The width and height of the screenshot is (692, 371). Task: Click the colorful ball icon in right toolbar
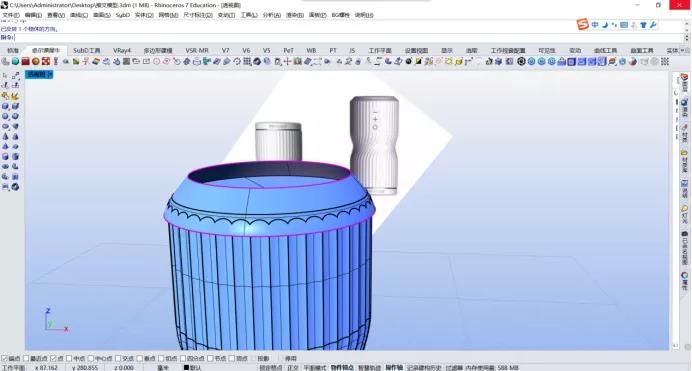click(x=632, y=61)
